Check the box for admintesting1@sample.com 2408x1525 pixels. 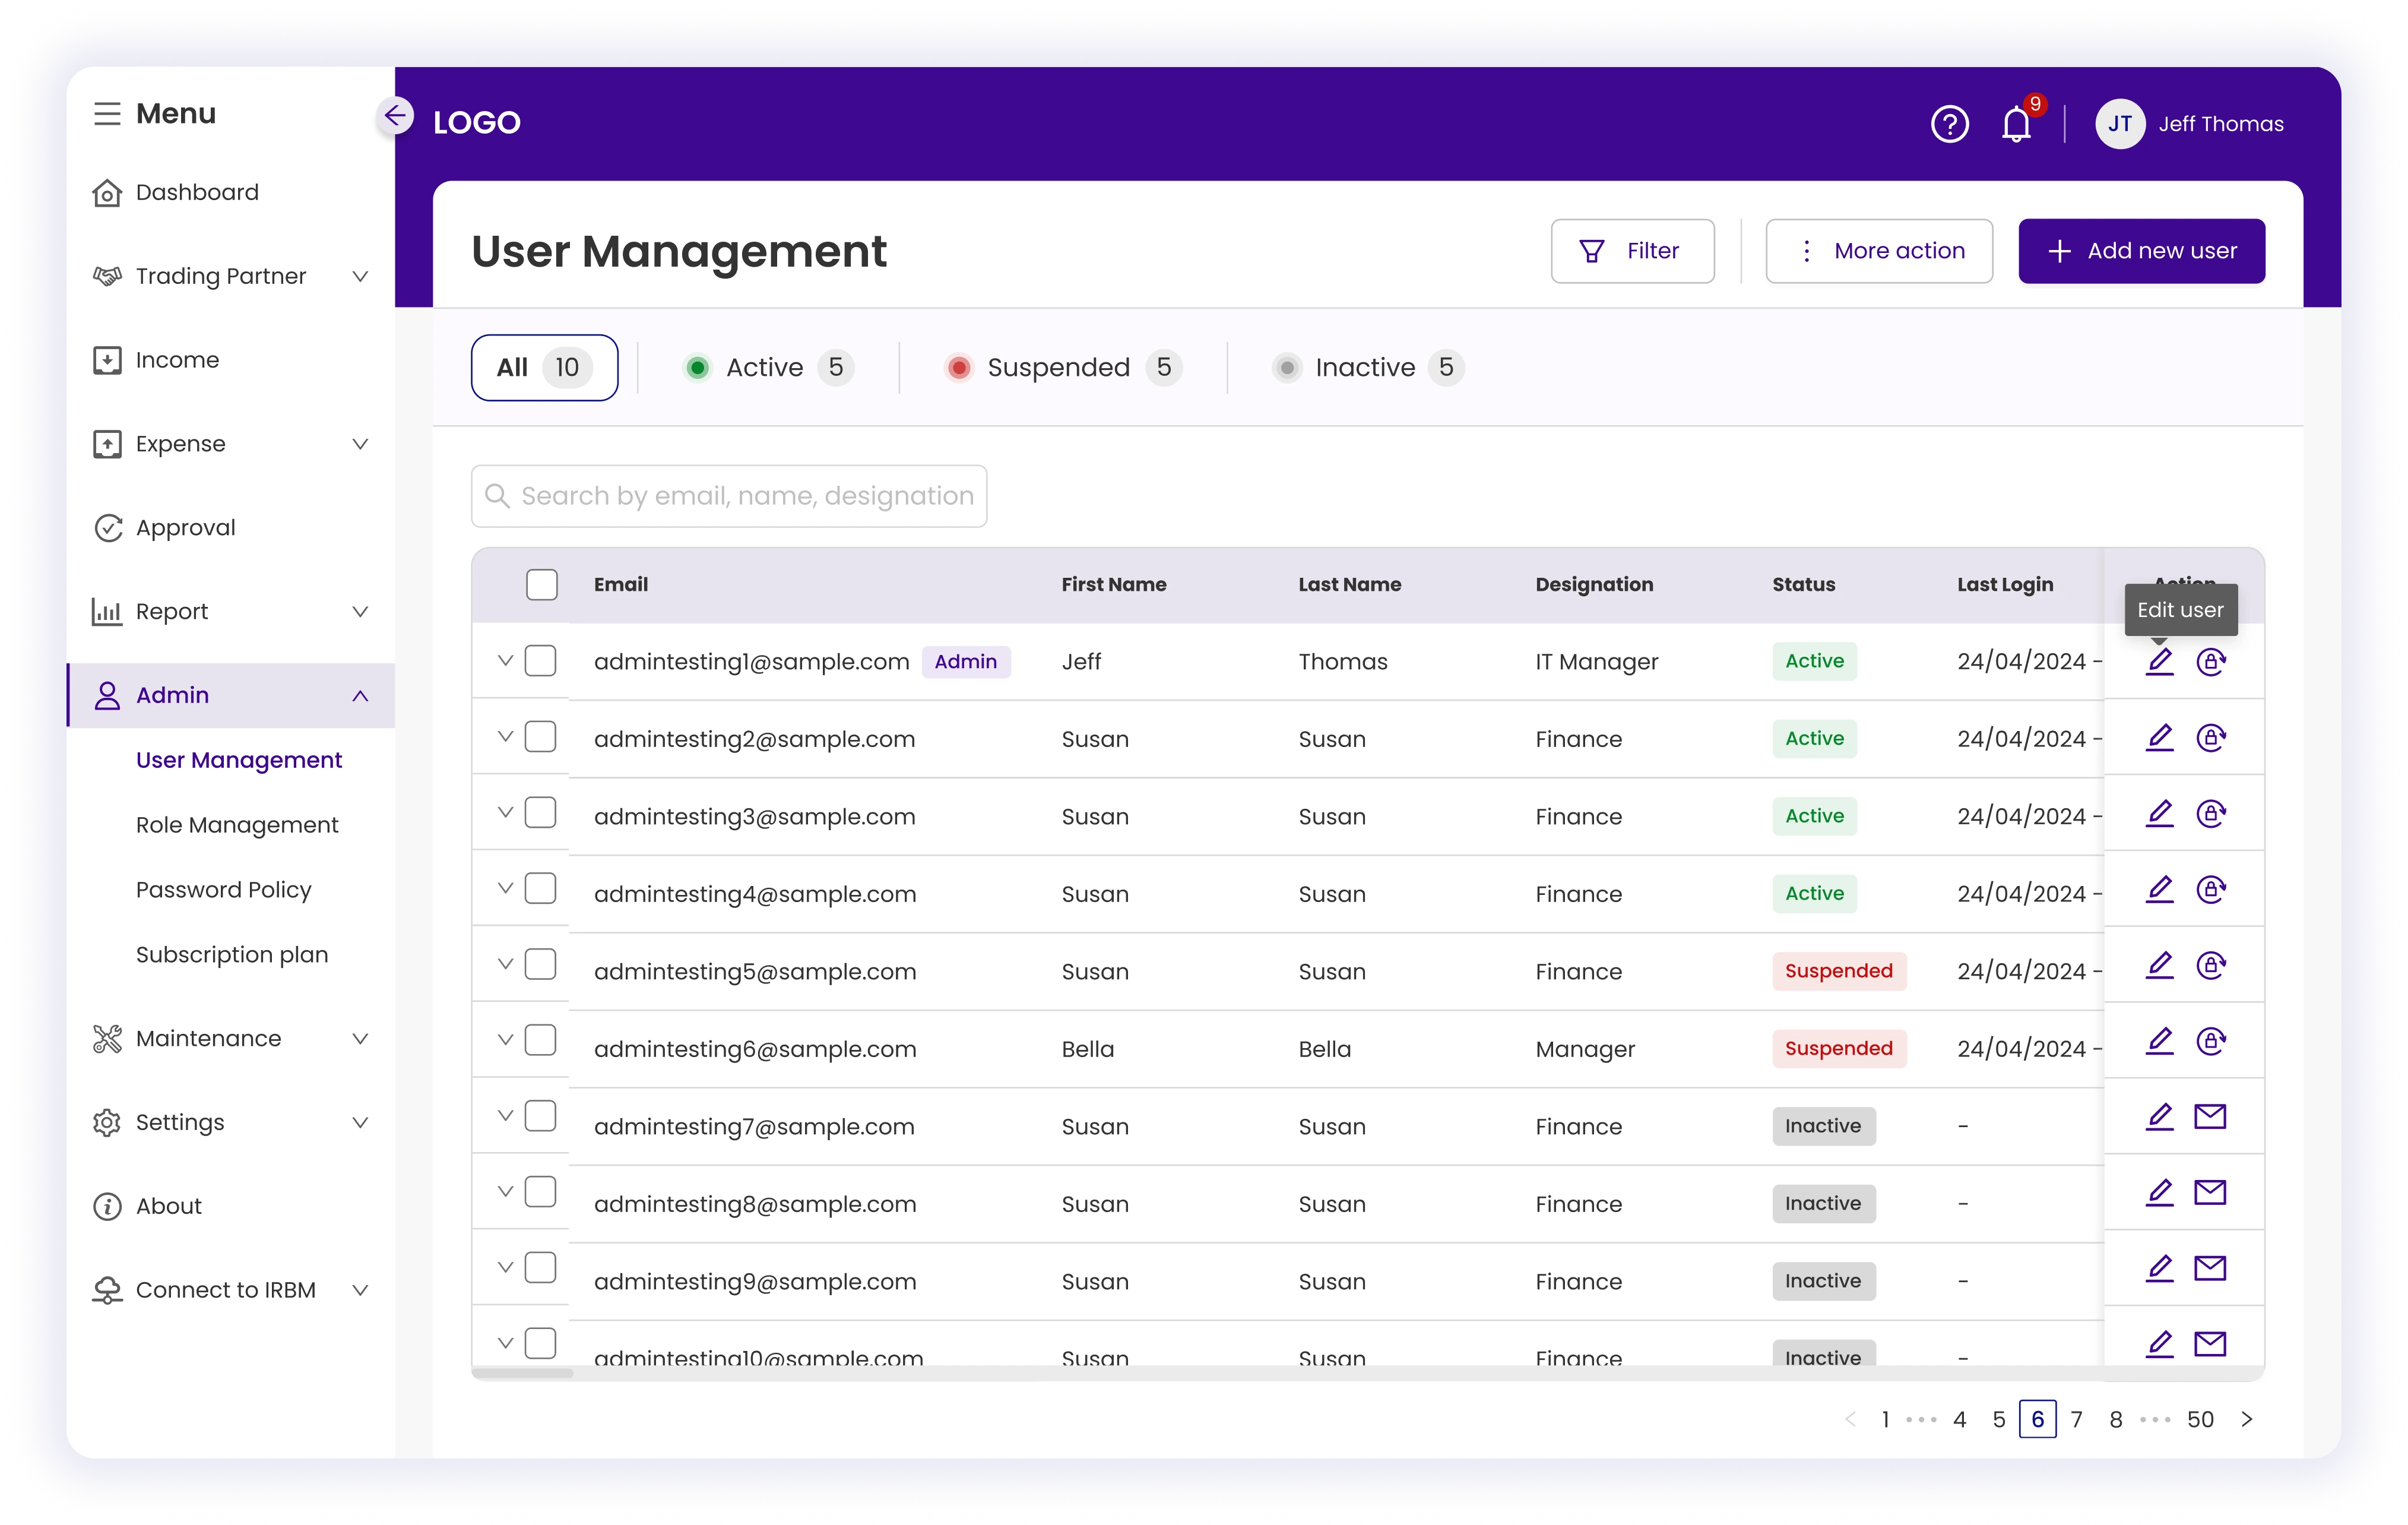pos(541,661)
